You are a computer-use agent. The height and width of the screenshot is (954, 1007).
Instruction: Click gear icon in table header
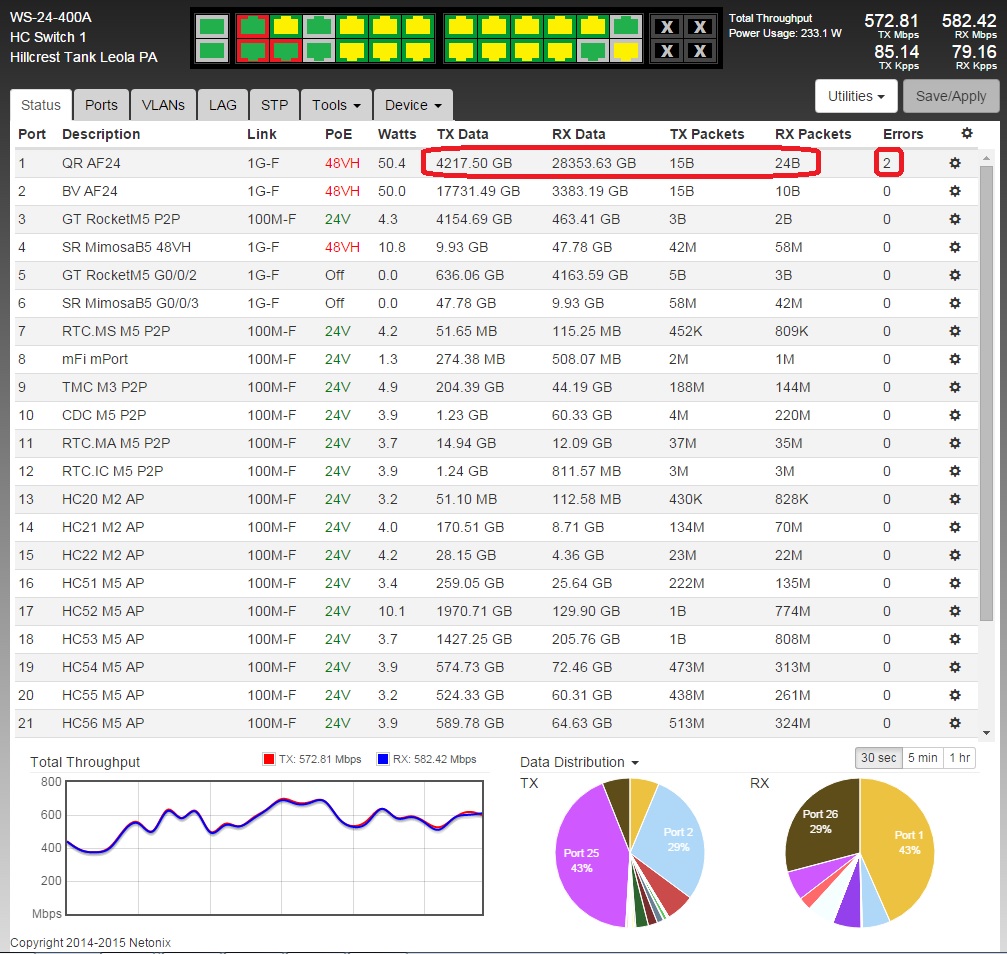pyautogui.click(x=966, y=133)
